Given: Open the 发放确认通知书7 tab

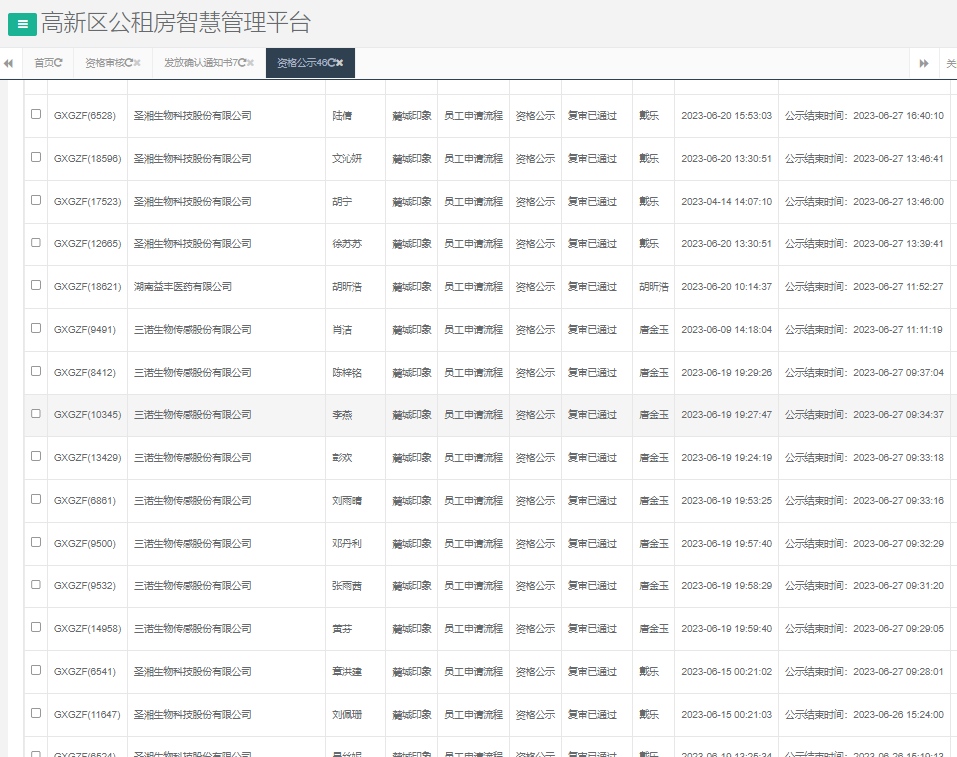Looking at the screenshot, I should [x=200, y=63].
